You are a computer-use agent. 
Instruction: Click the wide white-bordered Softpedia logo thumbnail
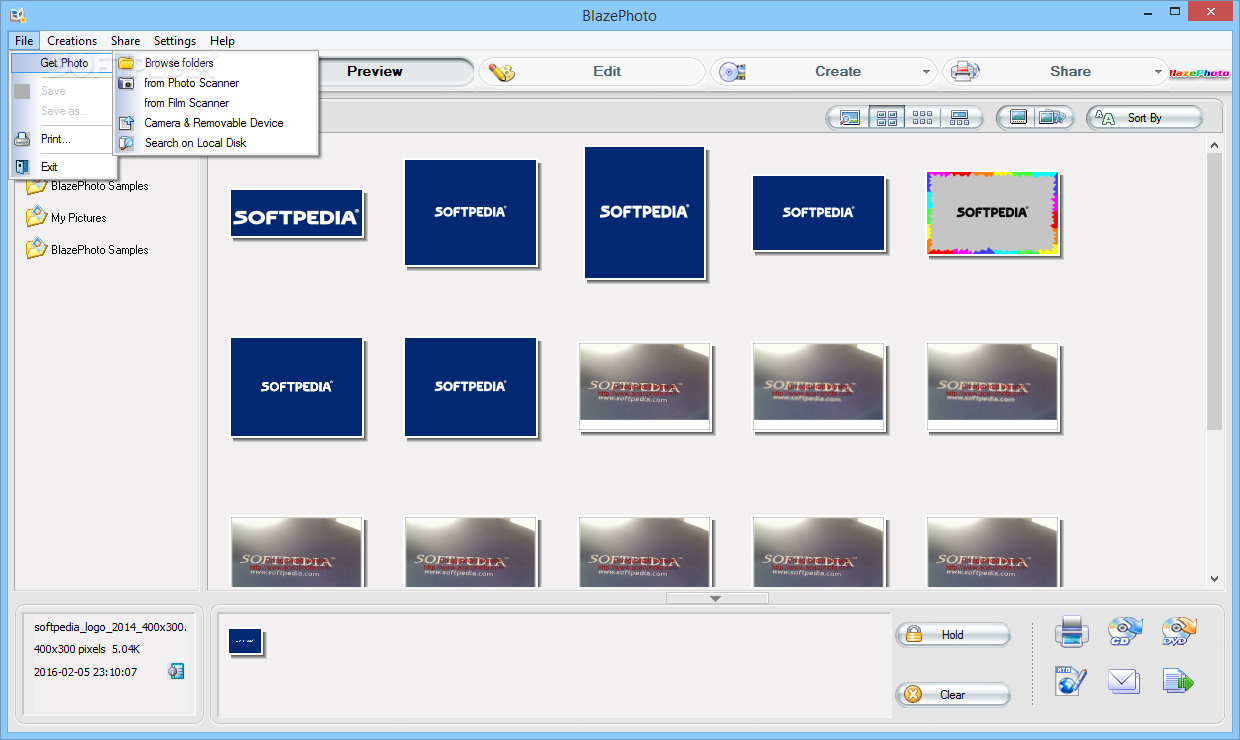297,213
